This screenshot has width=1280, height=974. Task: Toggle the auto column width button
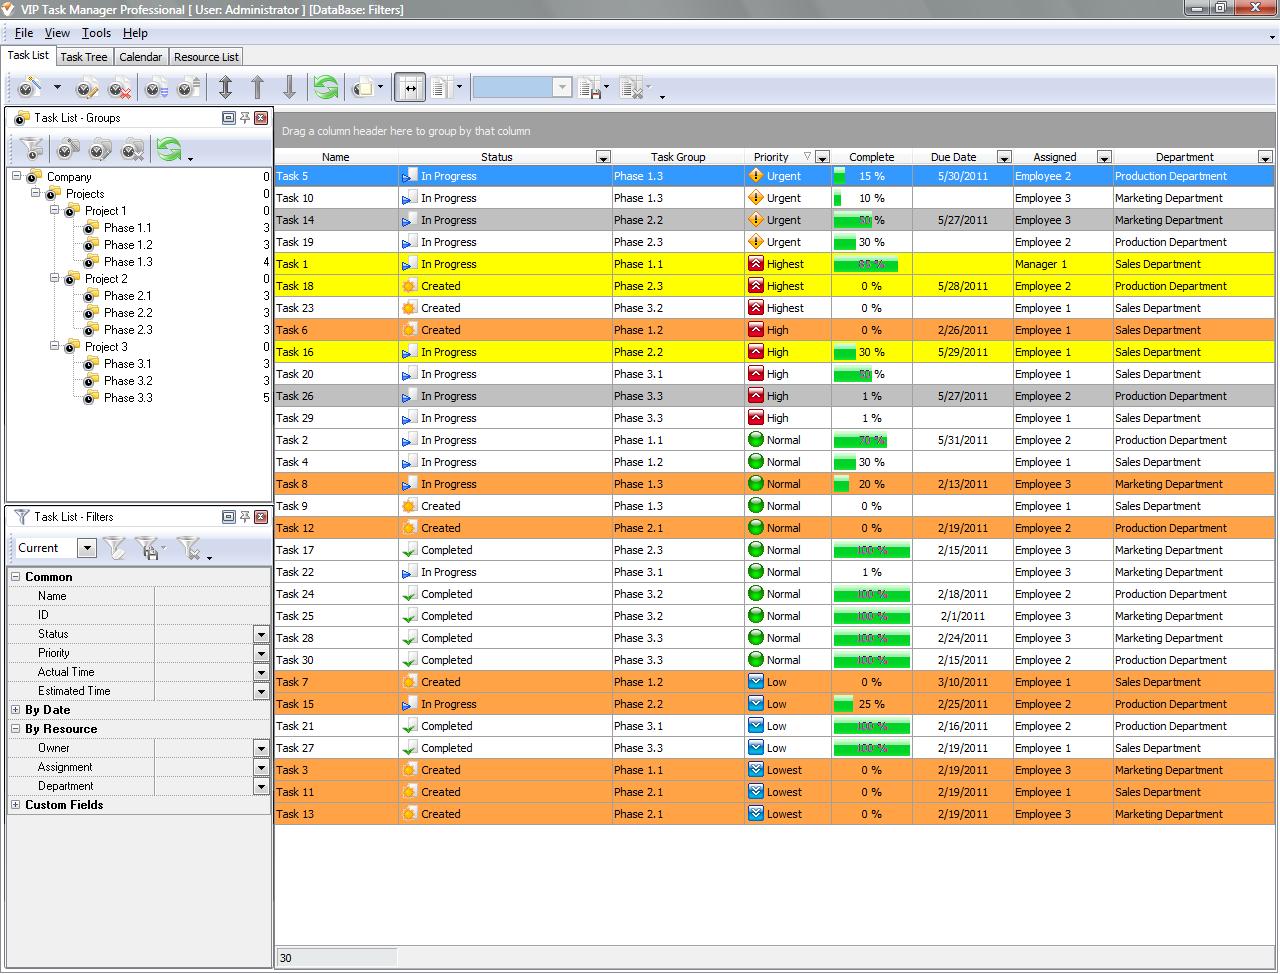click(408, 88)
